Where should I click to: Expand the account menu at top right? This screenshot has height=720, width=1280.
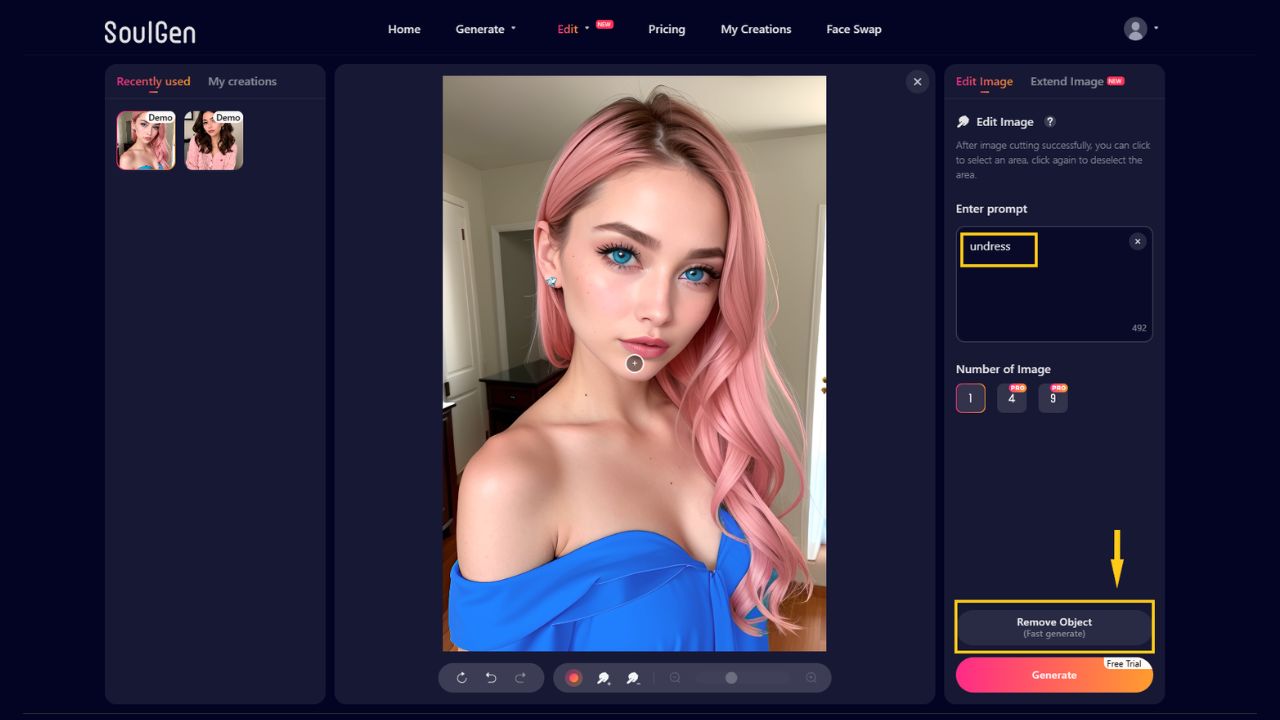point(1138,29)
